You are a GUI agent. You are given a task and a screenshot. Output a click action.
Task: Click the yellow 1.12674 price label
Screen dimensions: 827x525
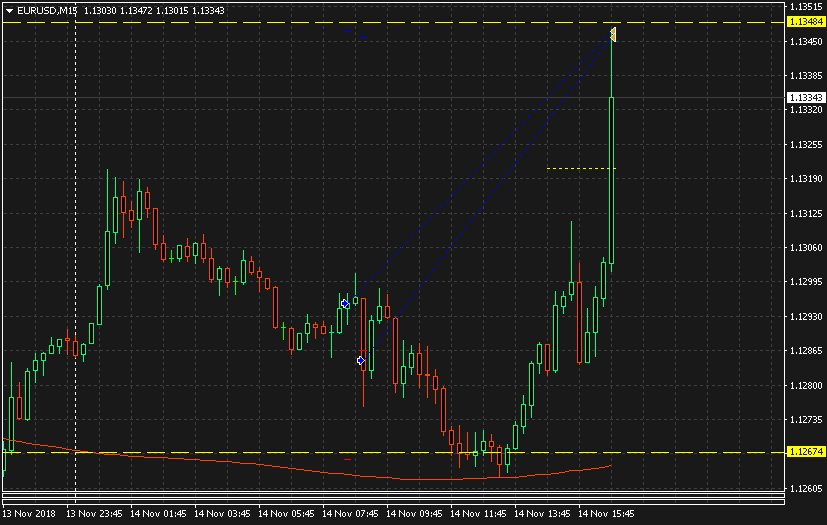pos(805,452)
